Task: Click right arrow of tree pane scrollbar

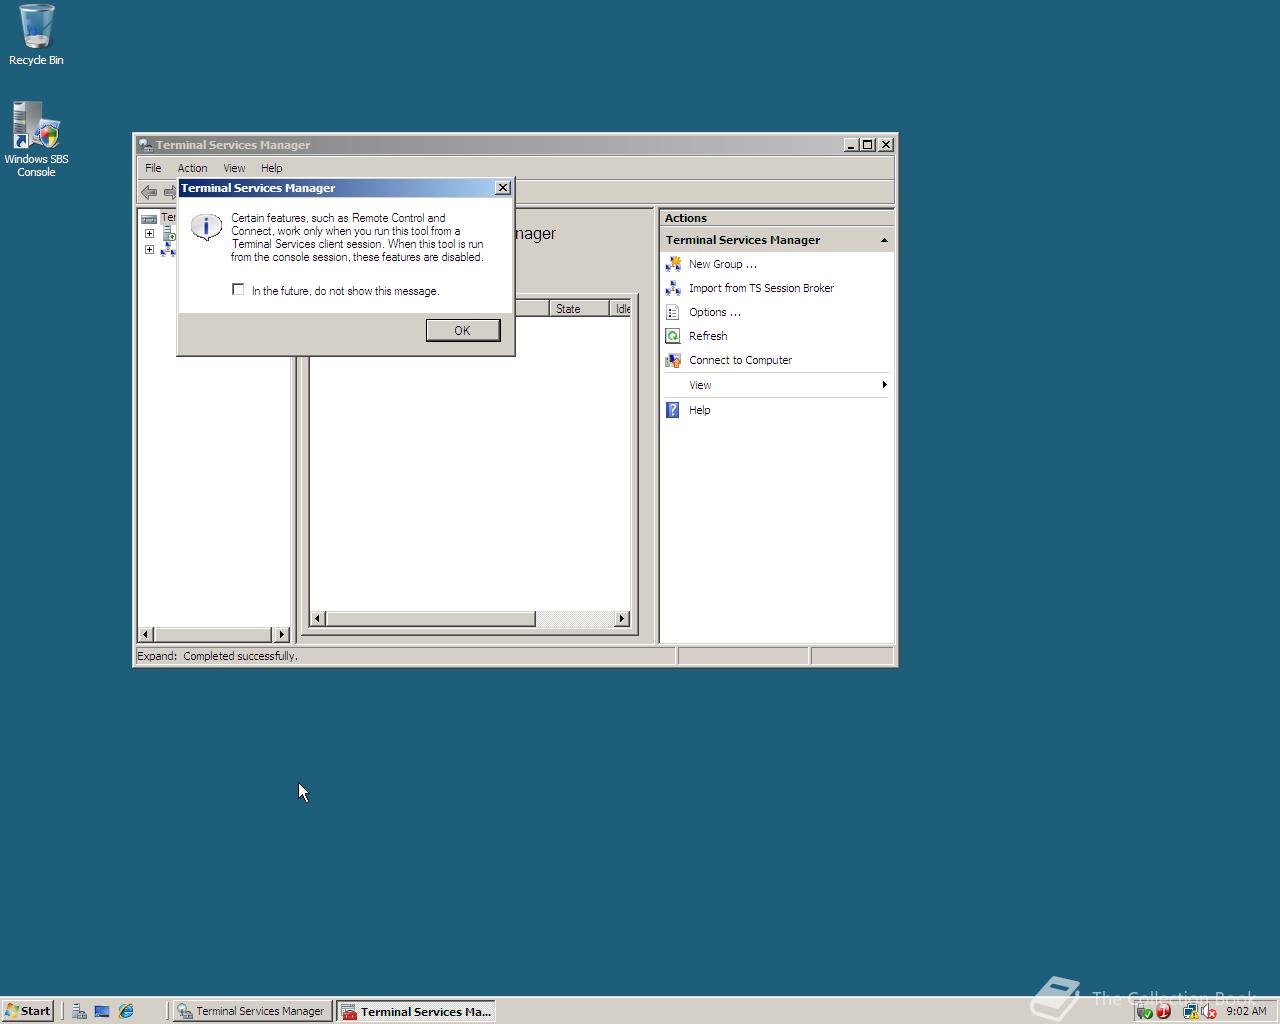Action: [281, 634]
